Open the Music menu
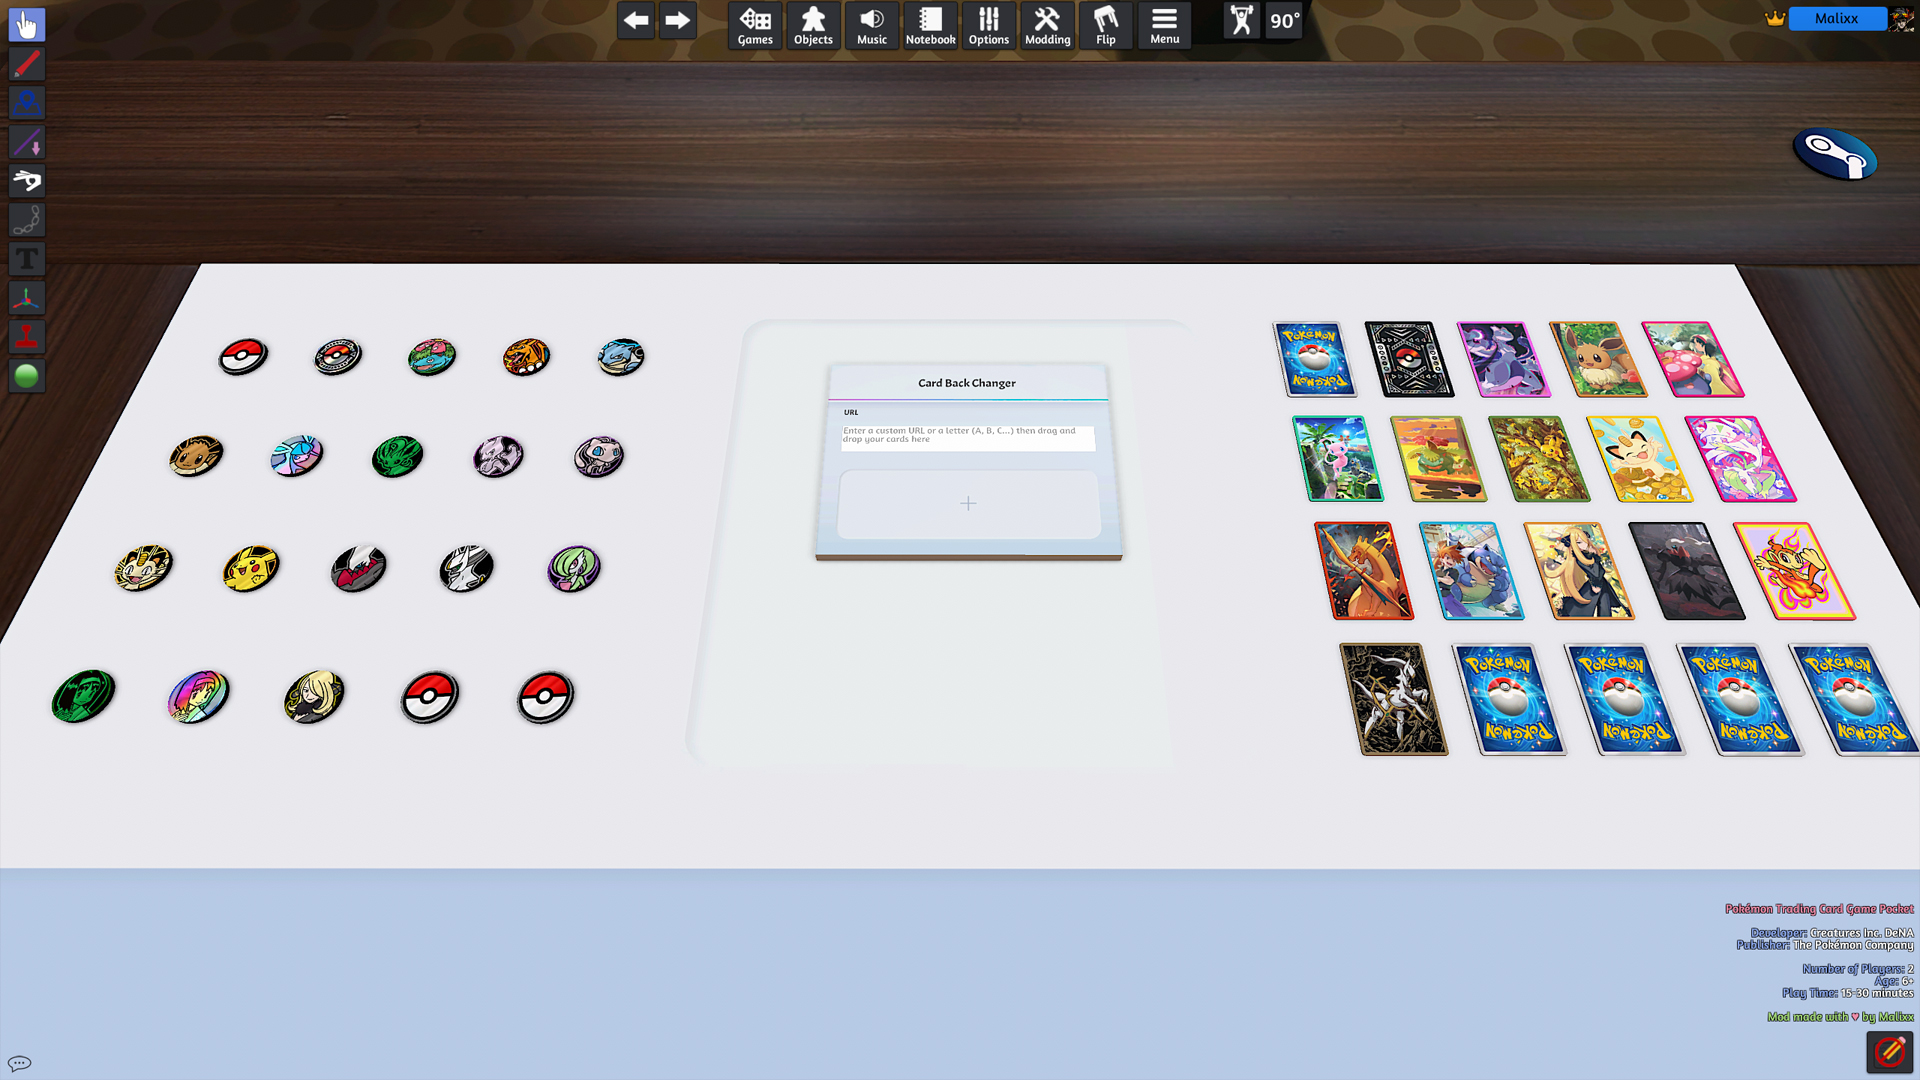Image resolution: width=1920 pixels, height=1080 pixels. coord(872,25)
